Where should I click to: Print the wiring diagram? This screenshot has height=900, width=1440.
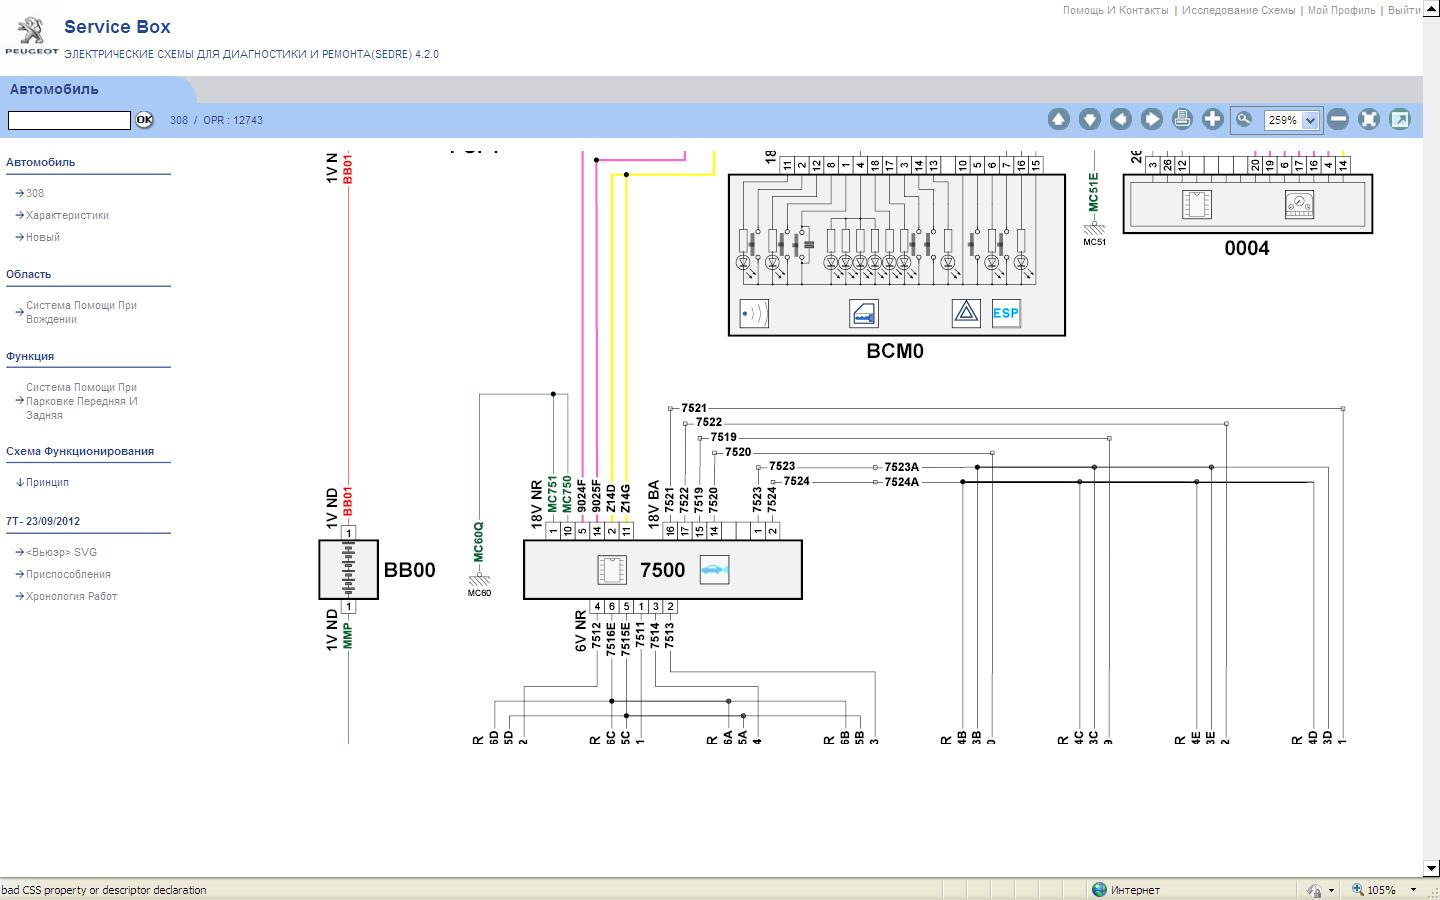[x=1182, y=119]
